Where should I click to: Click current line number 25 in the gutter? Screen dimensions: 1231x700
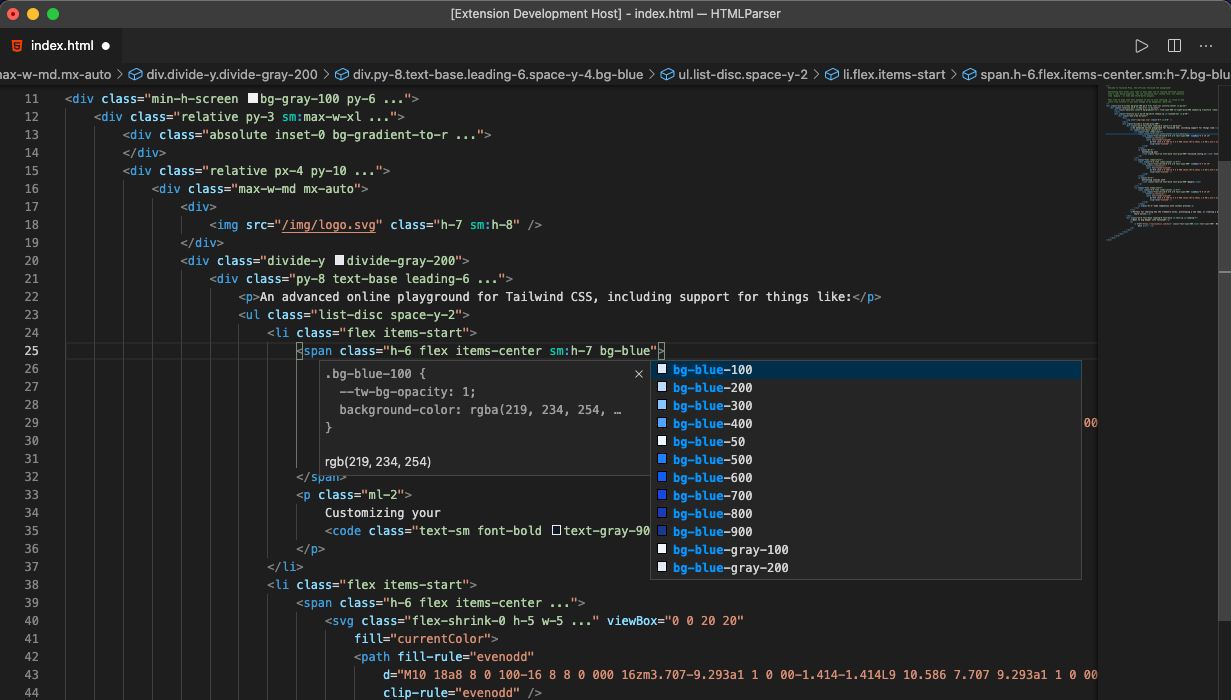click(x=32, y=351)
